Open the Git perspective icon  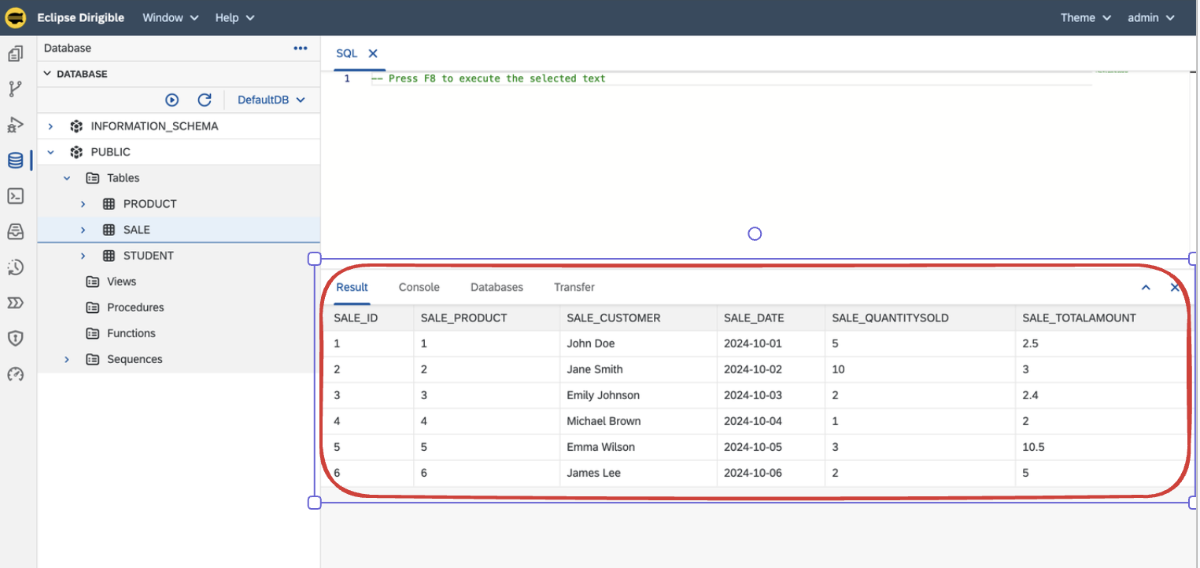click(15, 89)
